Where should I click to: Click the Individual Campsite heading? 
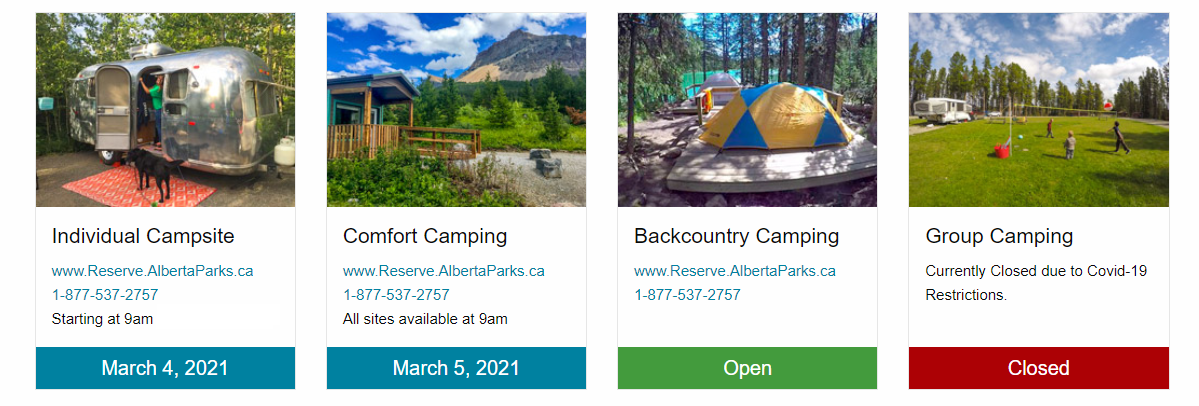point(143,236)
